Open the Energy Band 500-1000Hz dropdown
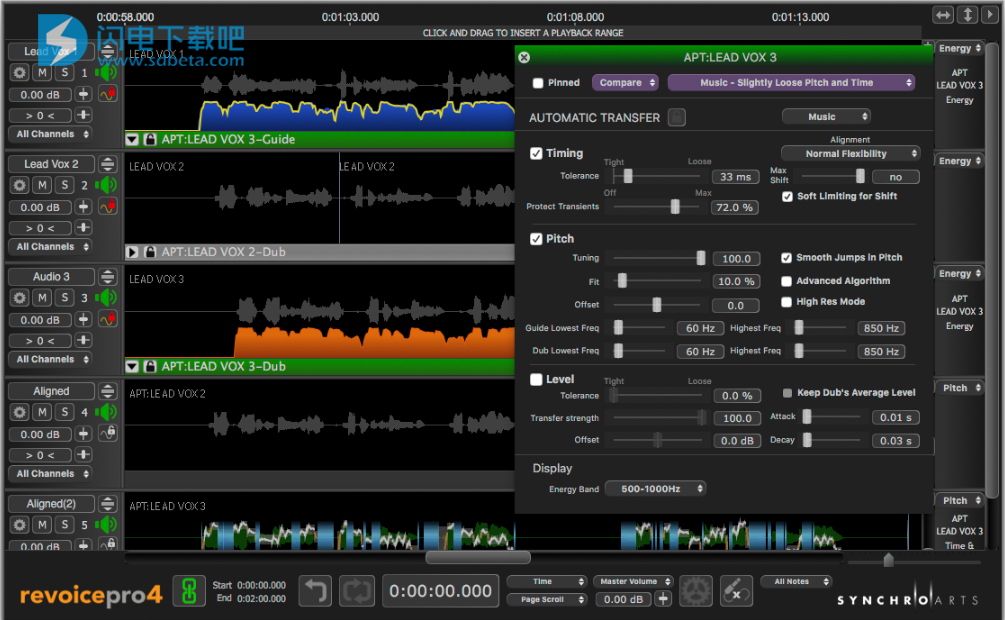The image size is (1005, 620). click(x=655, y=489)
